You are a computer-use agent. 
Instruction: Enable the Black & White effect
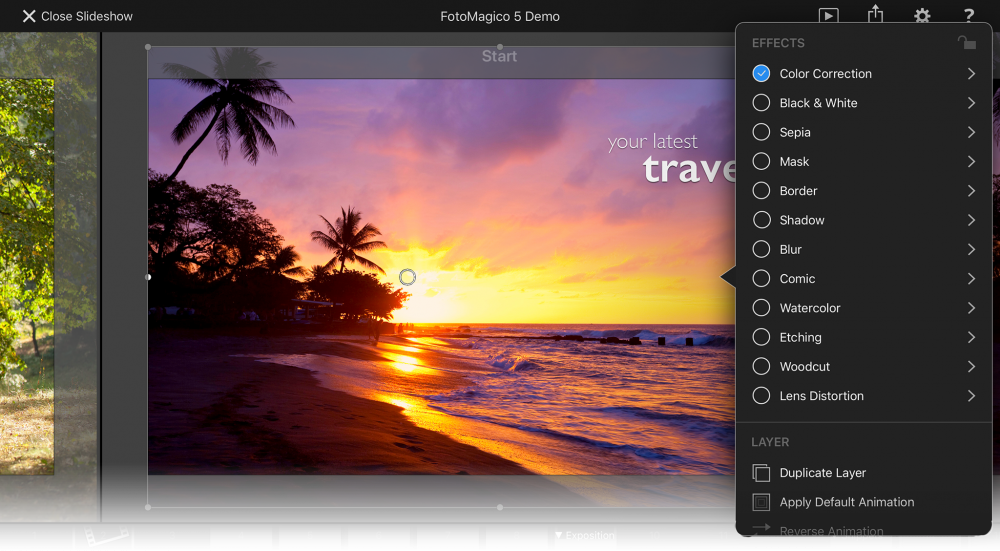(x=761, y=103)
